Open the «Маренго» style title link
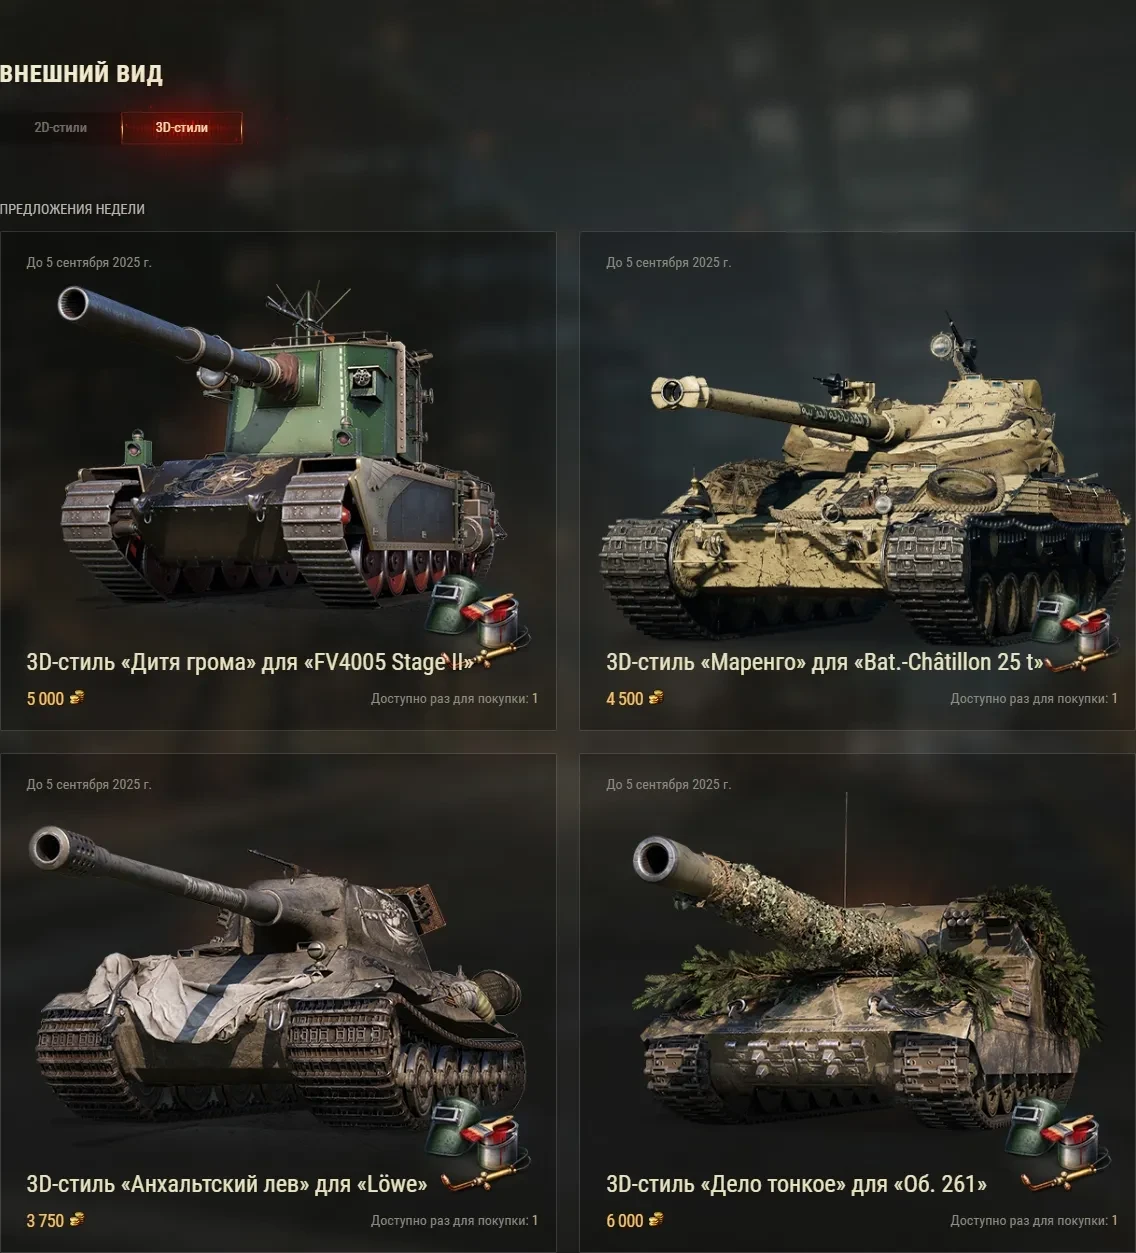 coord(825,662)
